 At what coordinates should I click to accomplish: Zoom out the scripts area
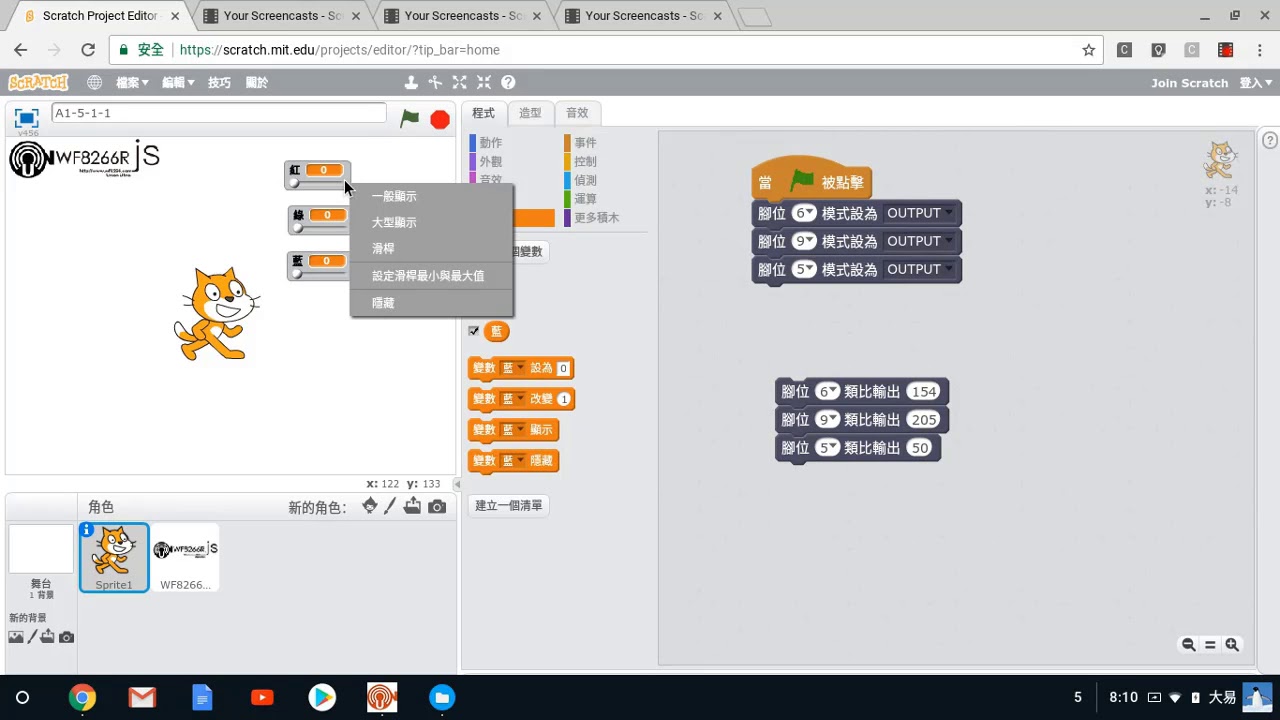coord(1188,645)
